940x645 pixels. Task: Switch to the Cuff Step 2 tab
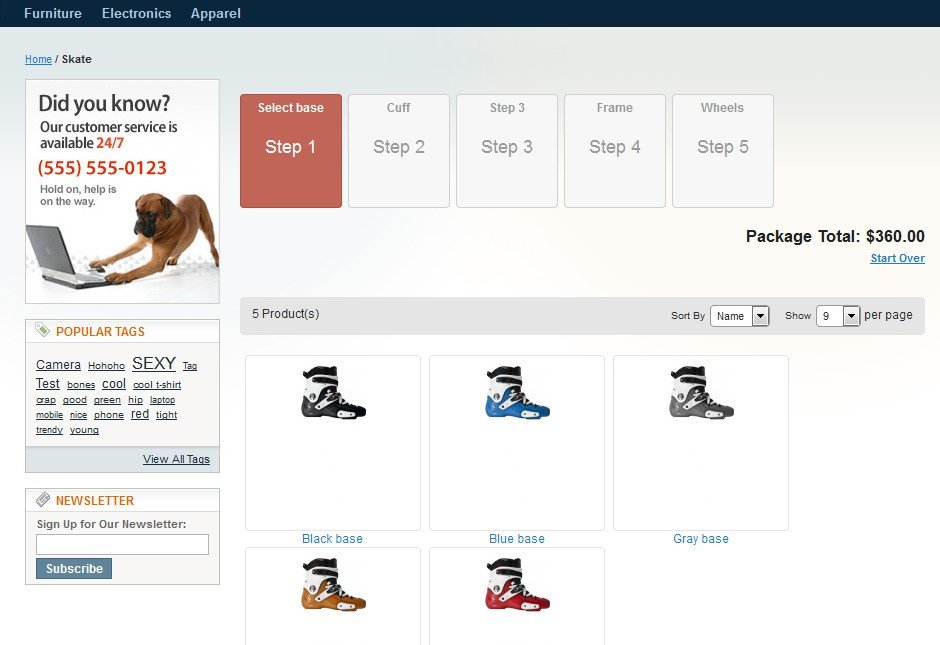click(399, 151)
